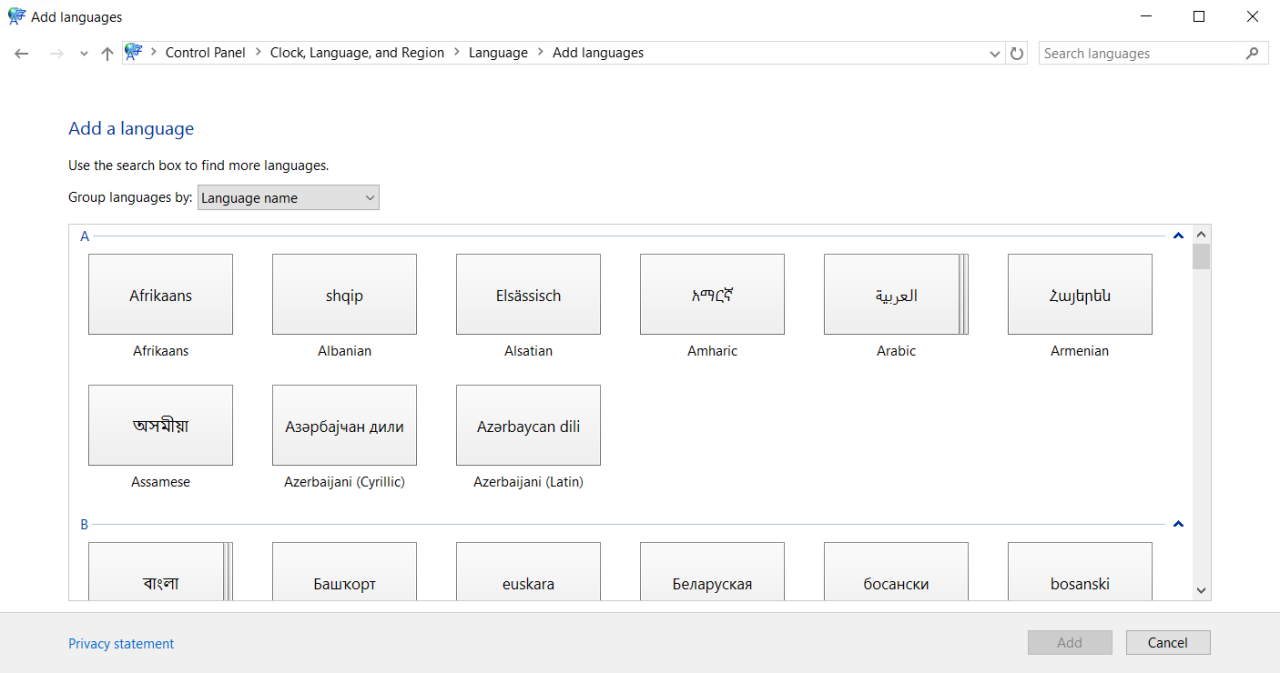The image size is (1280, 673).
Task: Expand the chevron after Clock, Language, and Region
Action: coord(457,53)
